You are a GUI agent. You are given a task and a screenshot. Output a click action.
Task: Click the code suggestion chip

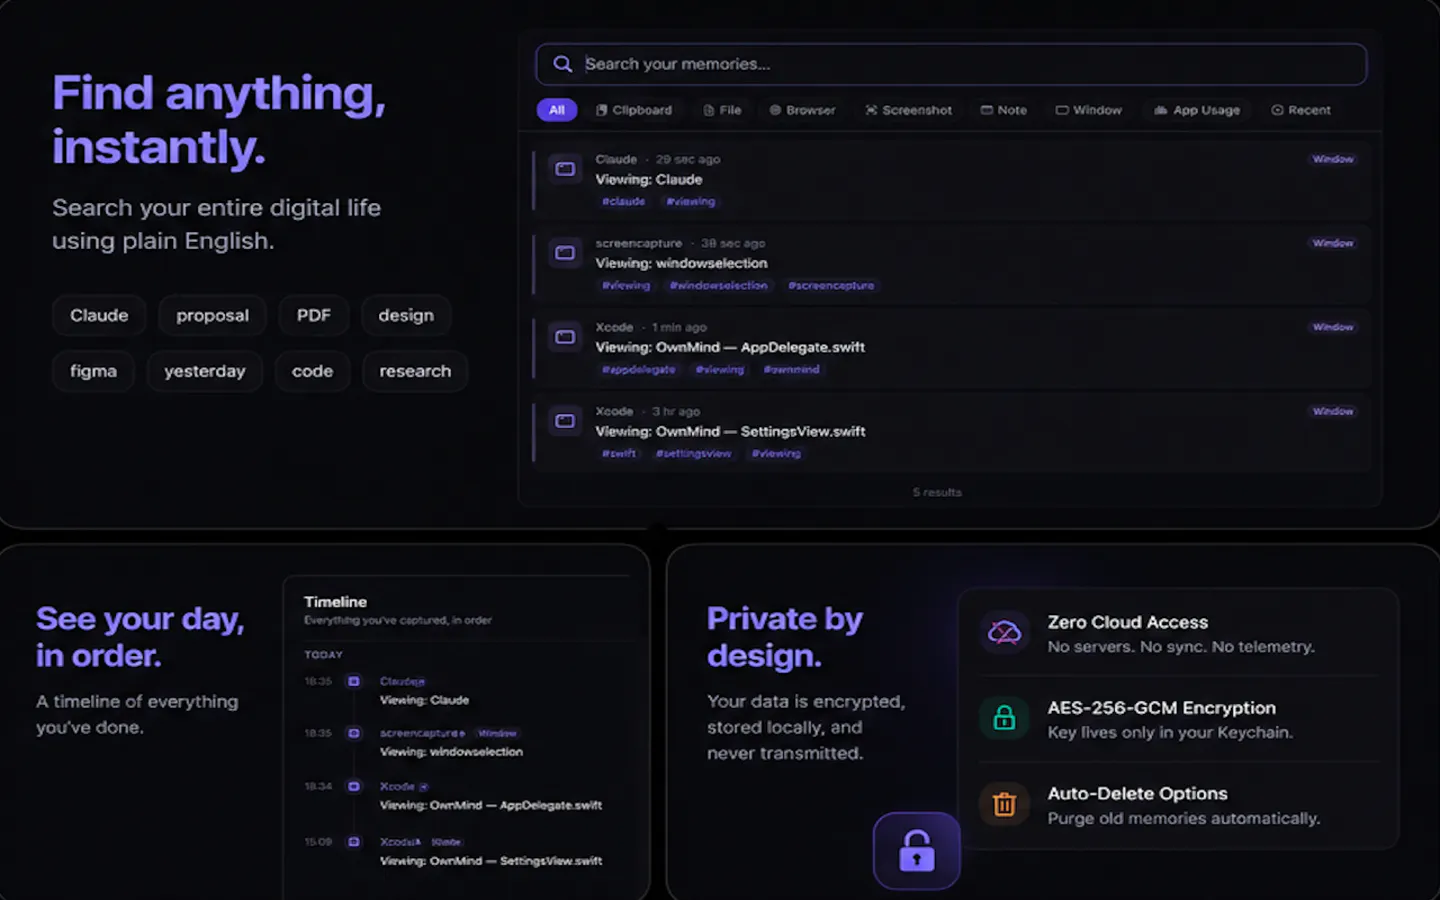[x=312, y=371]
